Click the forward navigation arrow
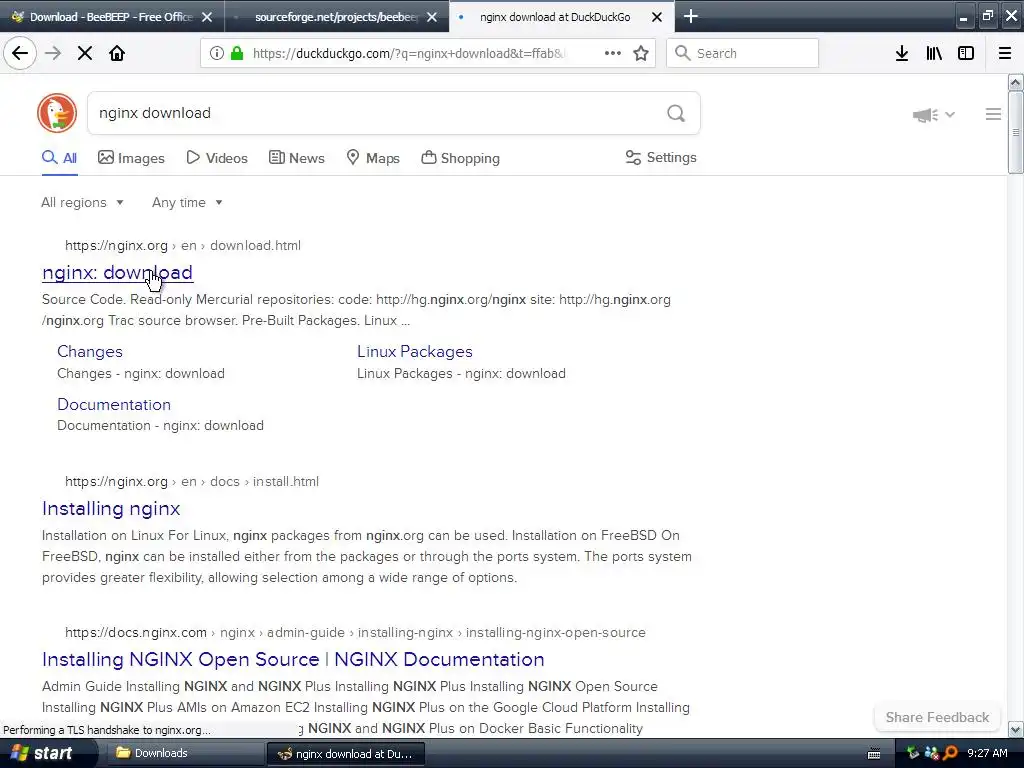Image resolution: width=1024 pixels, height=768 pixels. tap(53, 53)
